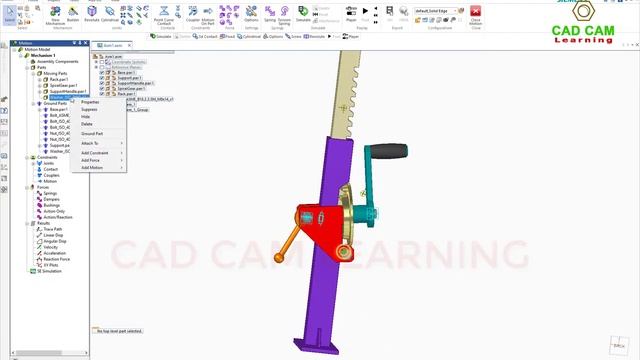This screenshot has height=360, width=640.
Task: Open motion Options settings in ribbon
Action: [251, 14]
